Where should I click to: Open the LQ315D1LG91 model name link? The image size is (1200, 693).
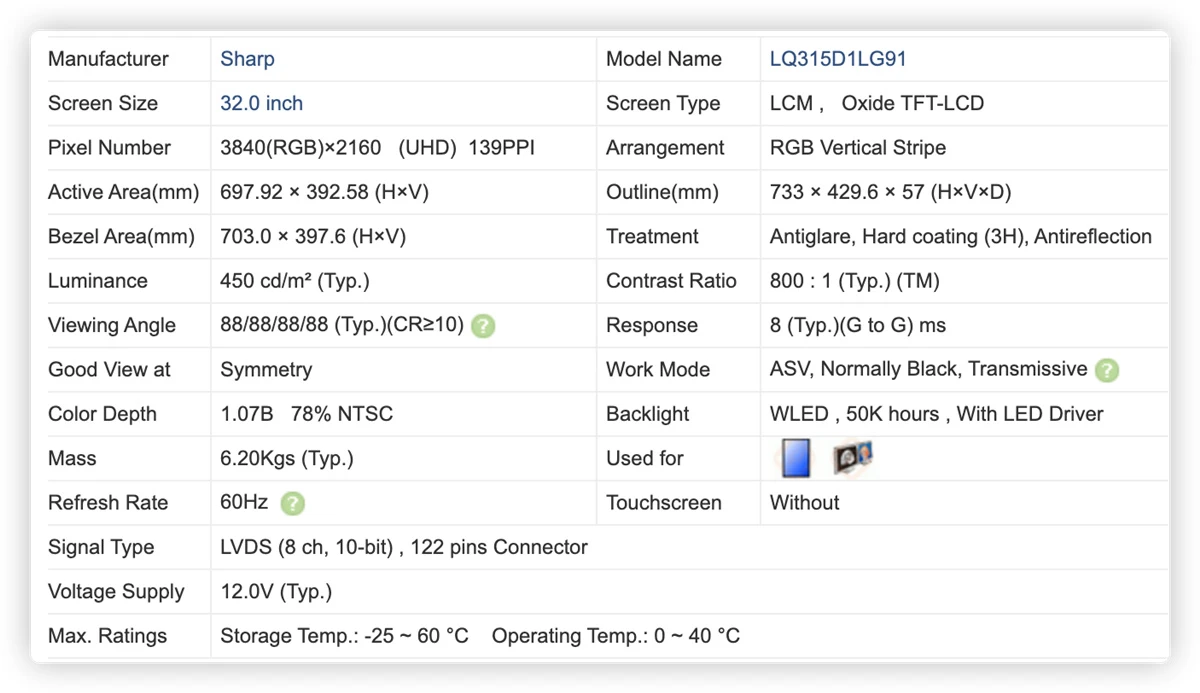838,59
